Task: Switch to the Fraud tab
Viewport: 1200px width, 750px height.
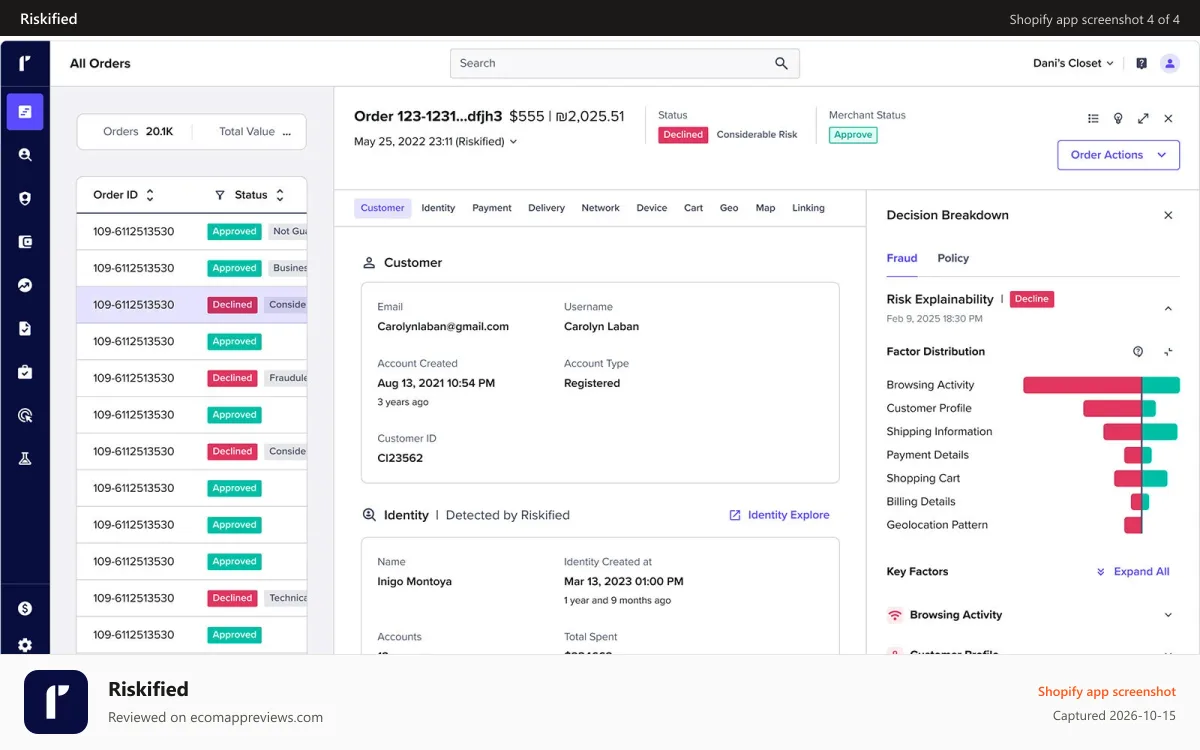Action: 902,258
